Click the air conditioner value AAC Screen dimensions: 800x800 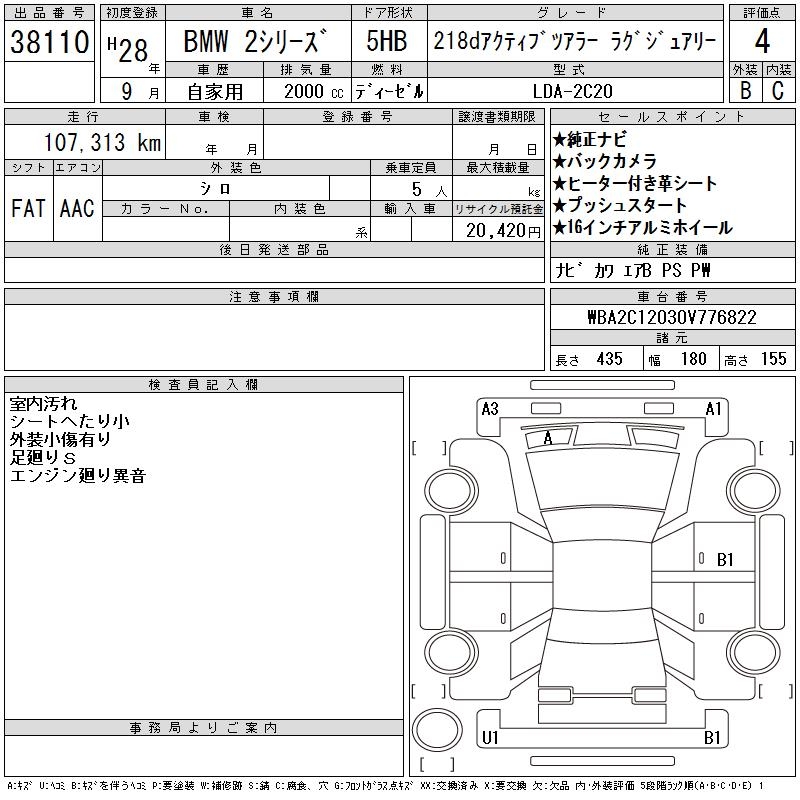click(77, 209)
